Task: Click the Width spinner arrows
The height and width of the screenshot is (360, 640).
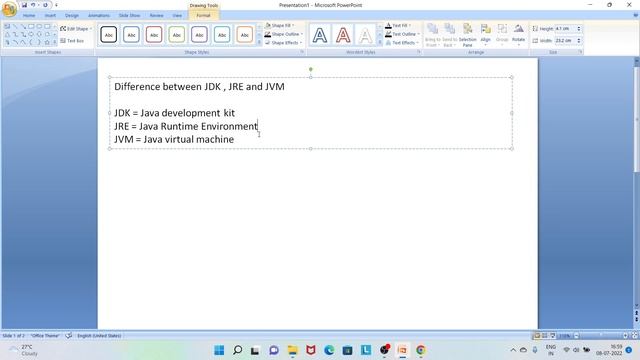Action: 579,40
